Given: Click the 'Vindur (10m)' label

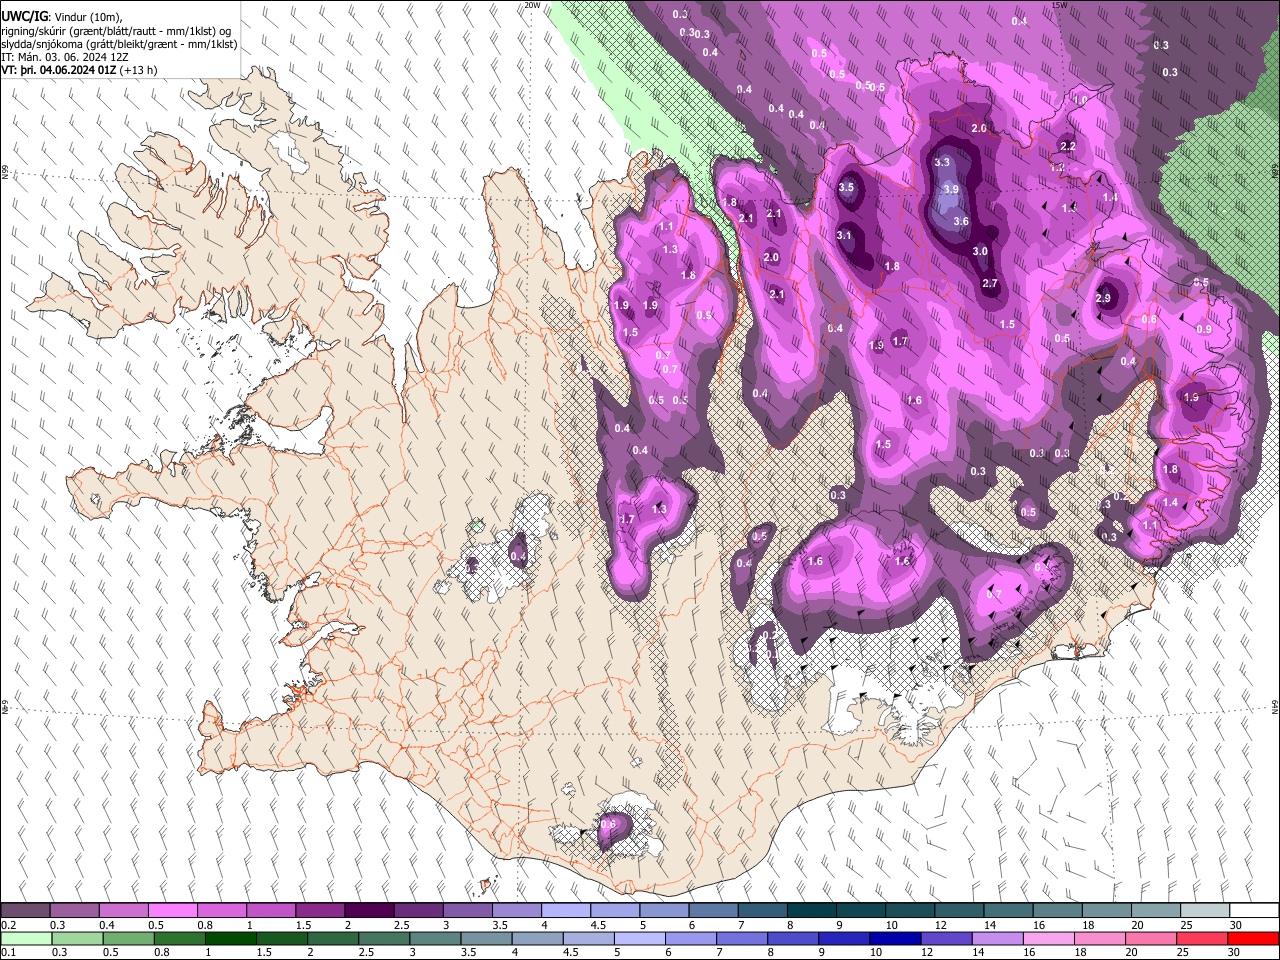Looking at the screenshot, I should click(89, 17).
